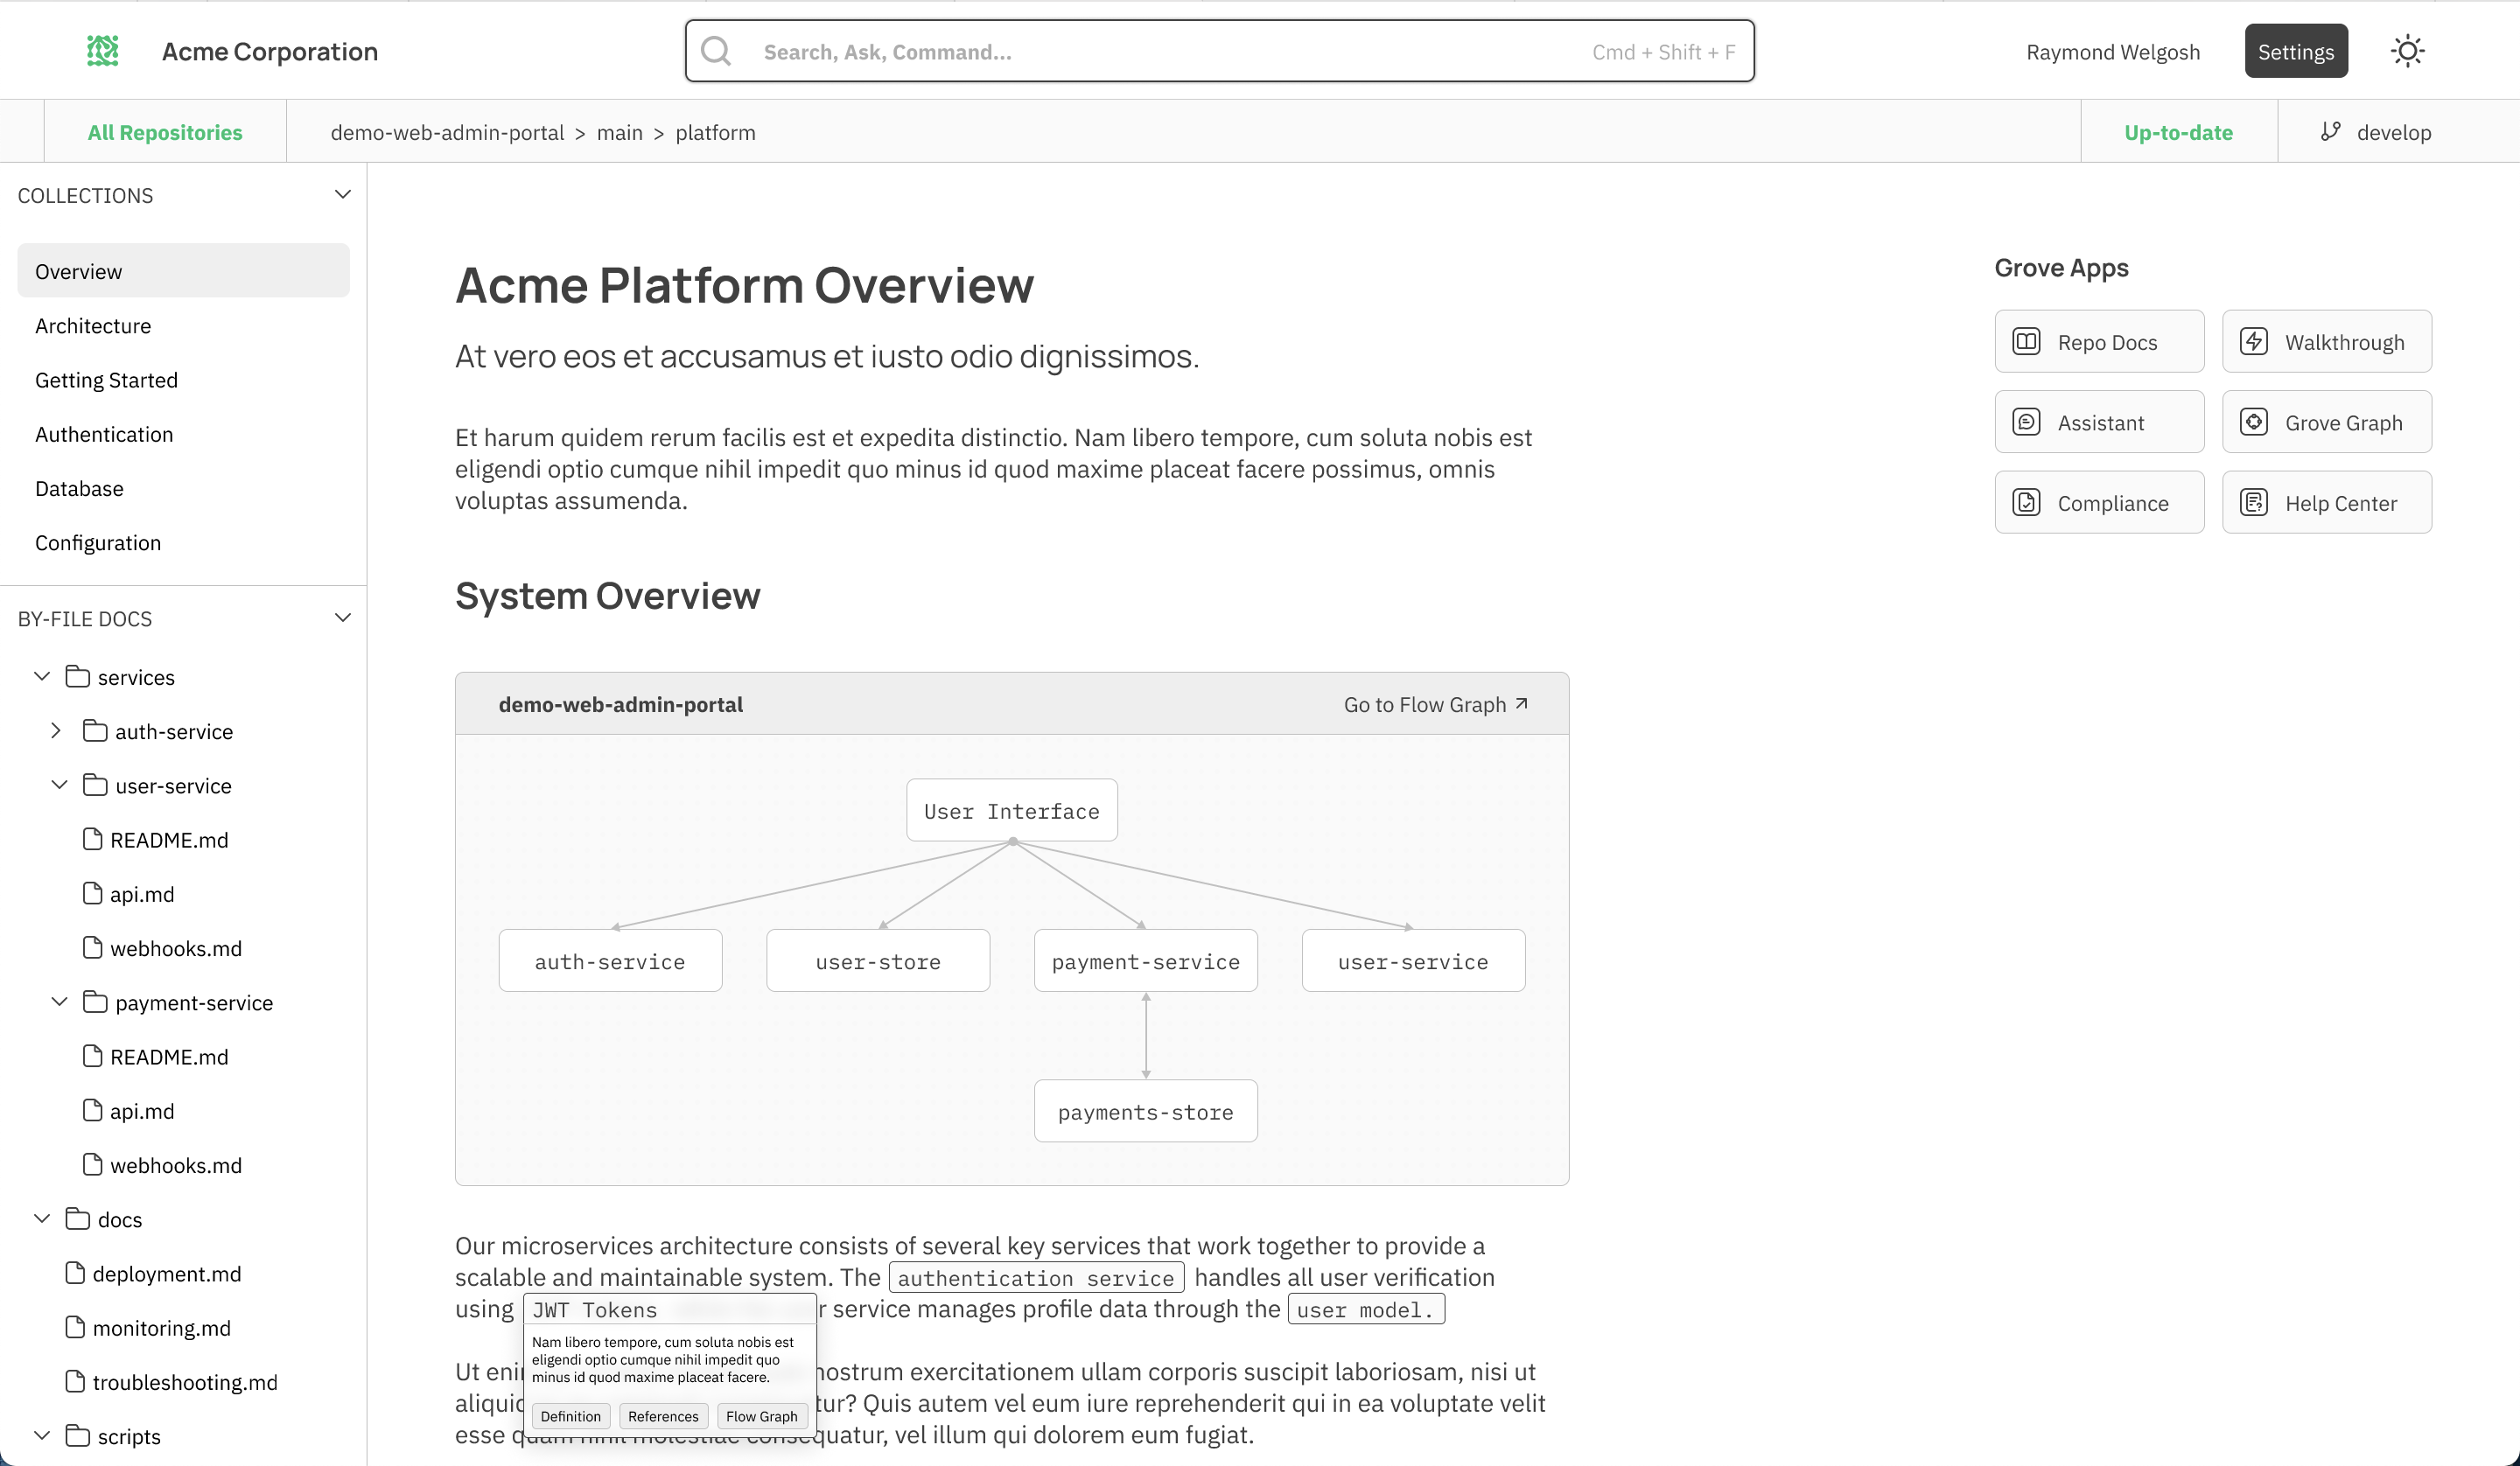This screenshot has height=1466, width=2520.
Task: Open the Assistant app
Action: [2099, 422]
